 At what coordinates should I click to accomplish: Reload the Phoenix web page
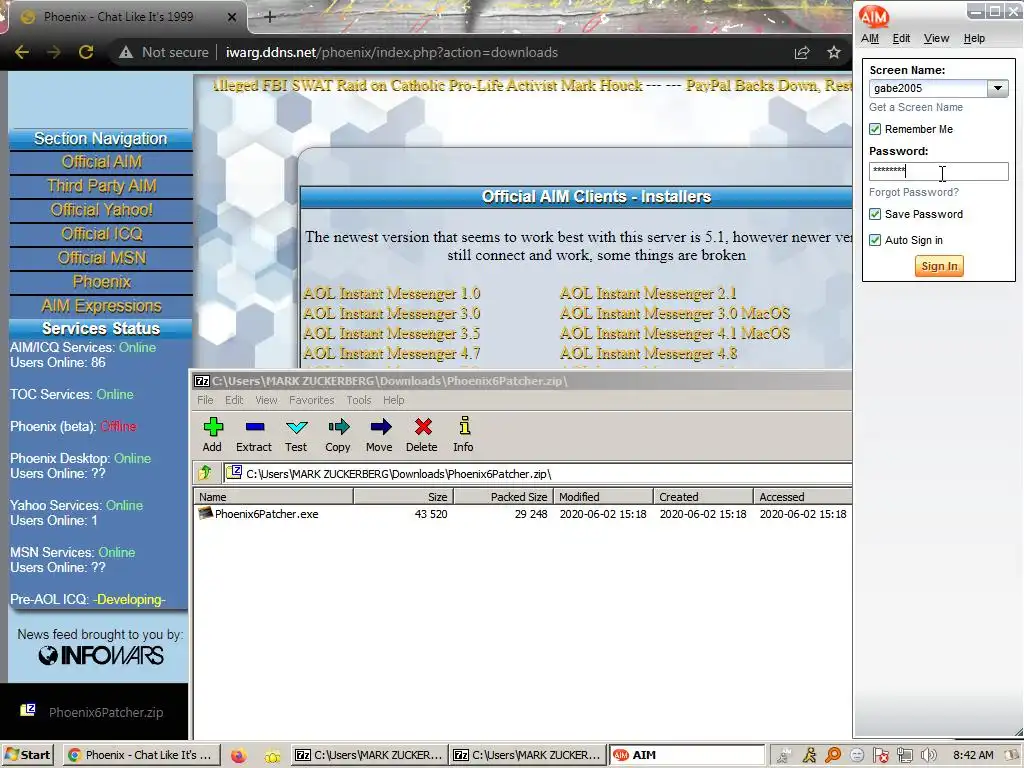[86, 52]
